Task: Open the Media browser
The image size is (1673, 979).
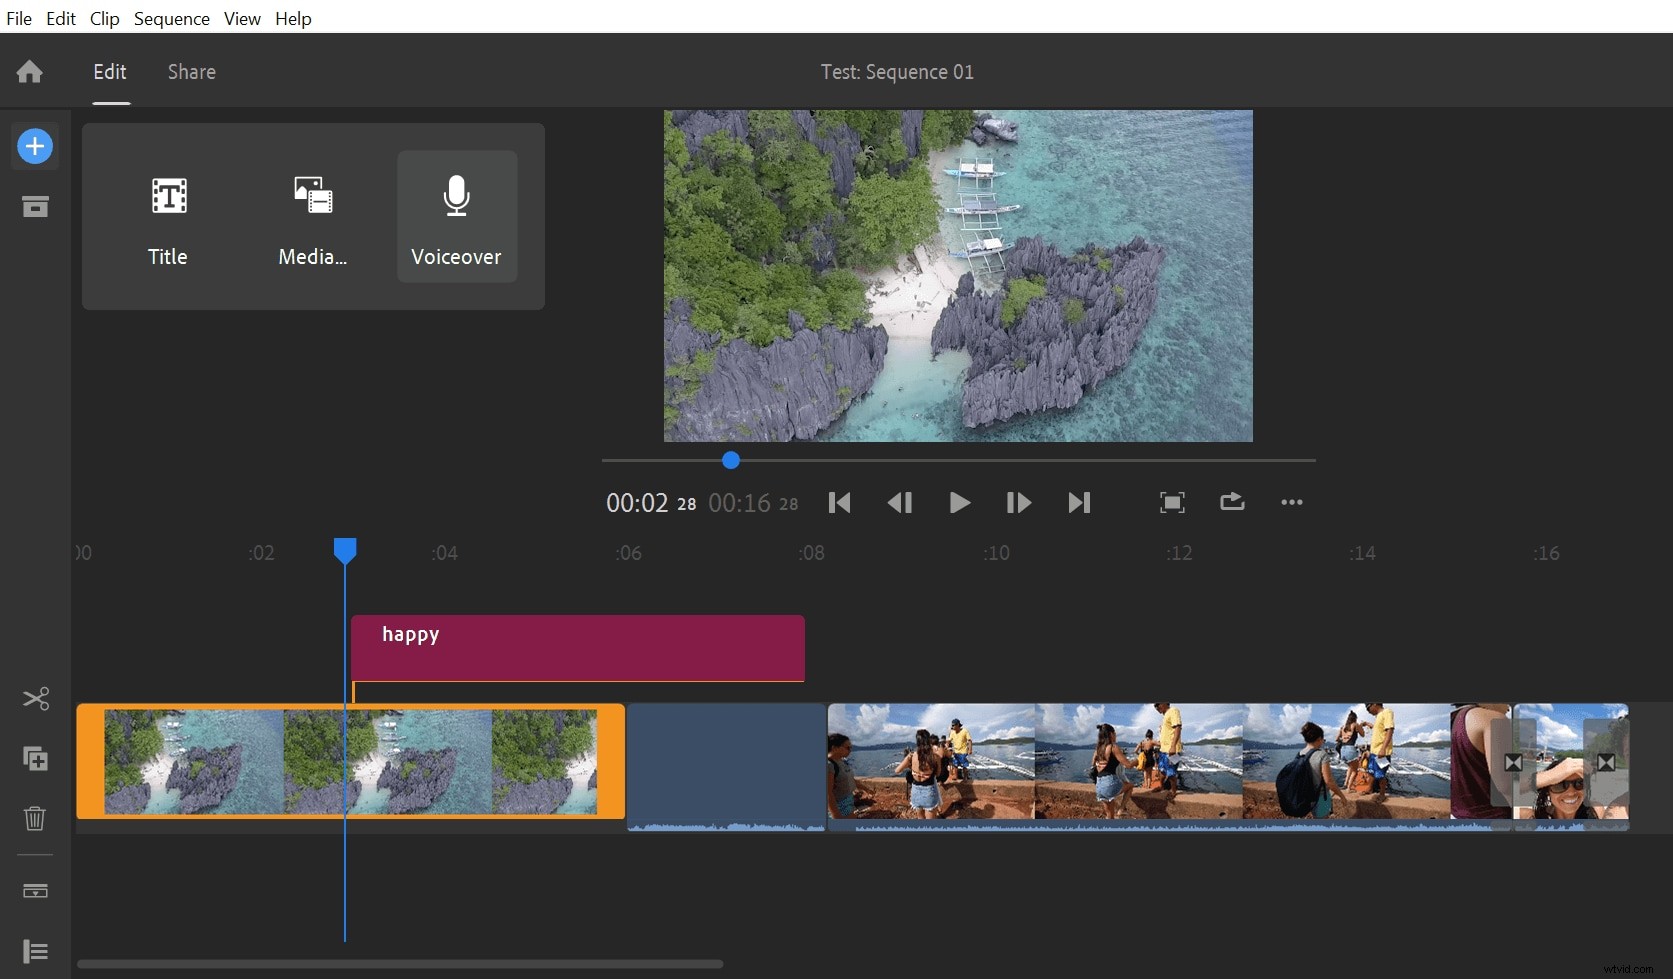Action: tap(311, 216)
